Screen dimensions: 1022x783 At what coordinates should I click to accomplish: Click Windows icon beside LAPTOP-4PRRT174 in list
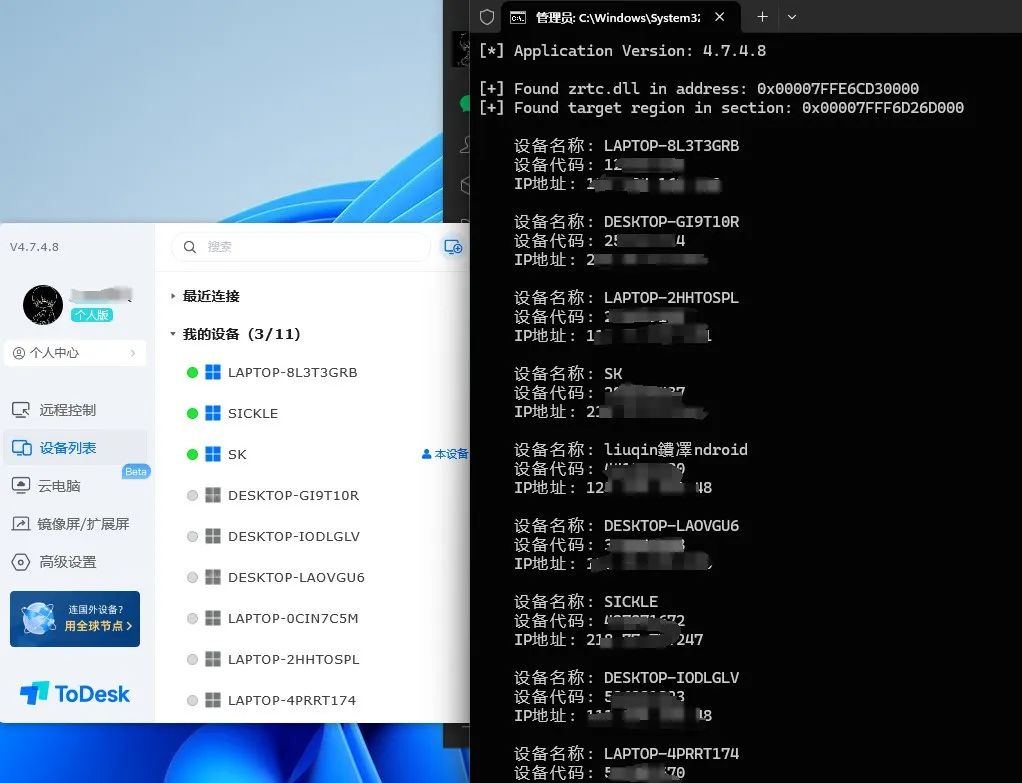[212, 700]
